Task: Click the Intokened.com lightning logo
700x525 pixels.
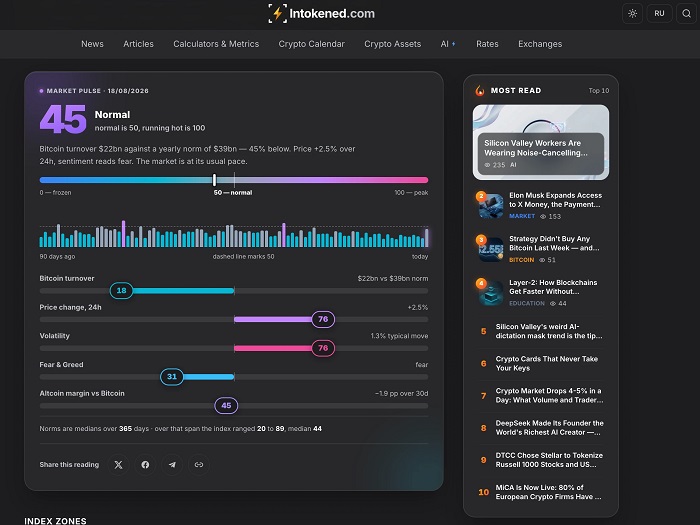Action: (321, 13)
